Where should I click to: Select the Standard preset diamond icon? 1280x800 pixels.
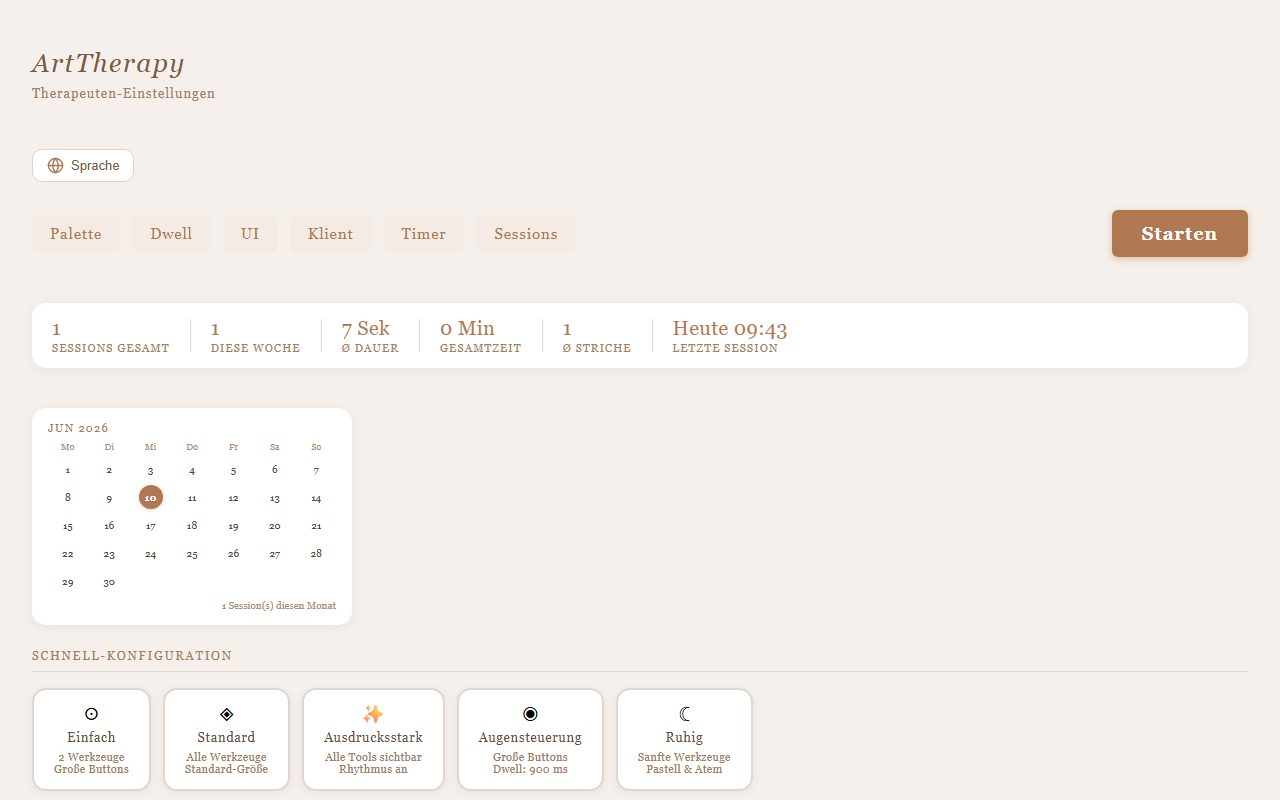226,714
